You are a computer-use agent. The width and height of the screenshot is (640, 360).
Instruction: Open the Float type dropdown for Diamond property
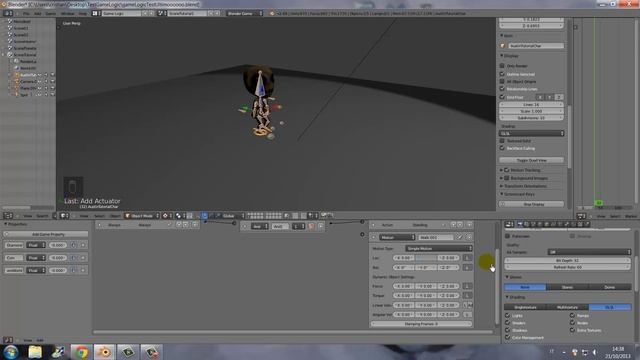36,245
